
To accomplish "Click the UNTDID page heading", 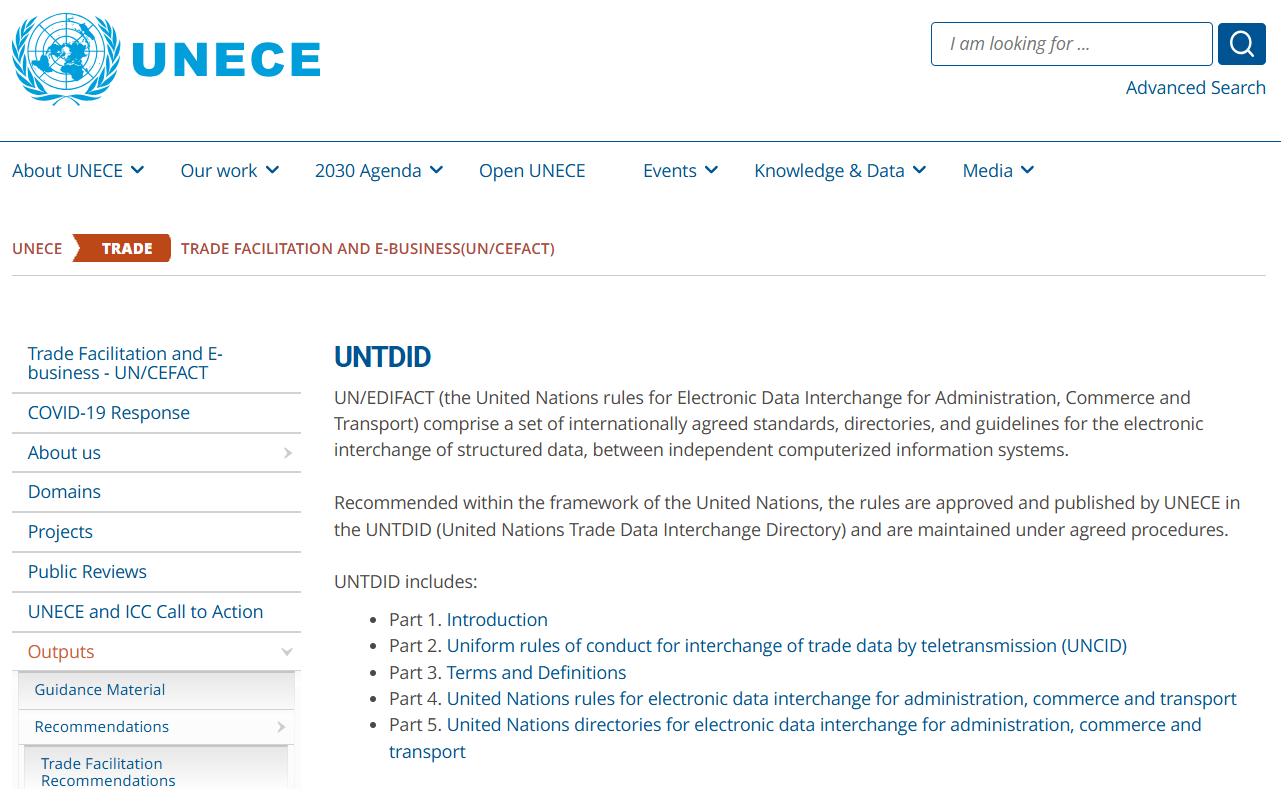I will (382, 357).
